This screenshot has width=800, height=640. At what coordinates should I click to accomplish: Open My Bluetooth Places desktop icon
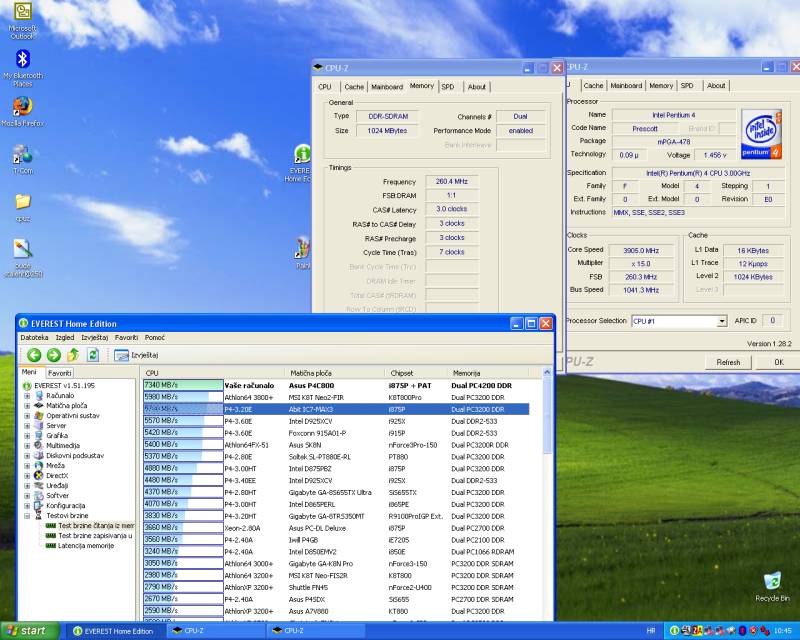[x=22, y=60]
